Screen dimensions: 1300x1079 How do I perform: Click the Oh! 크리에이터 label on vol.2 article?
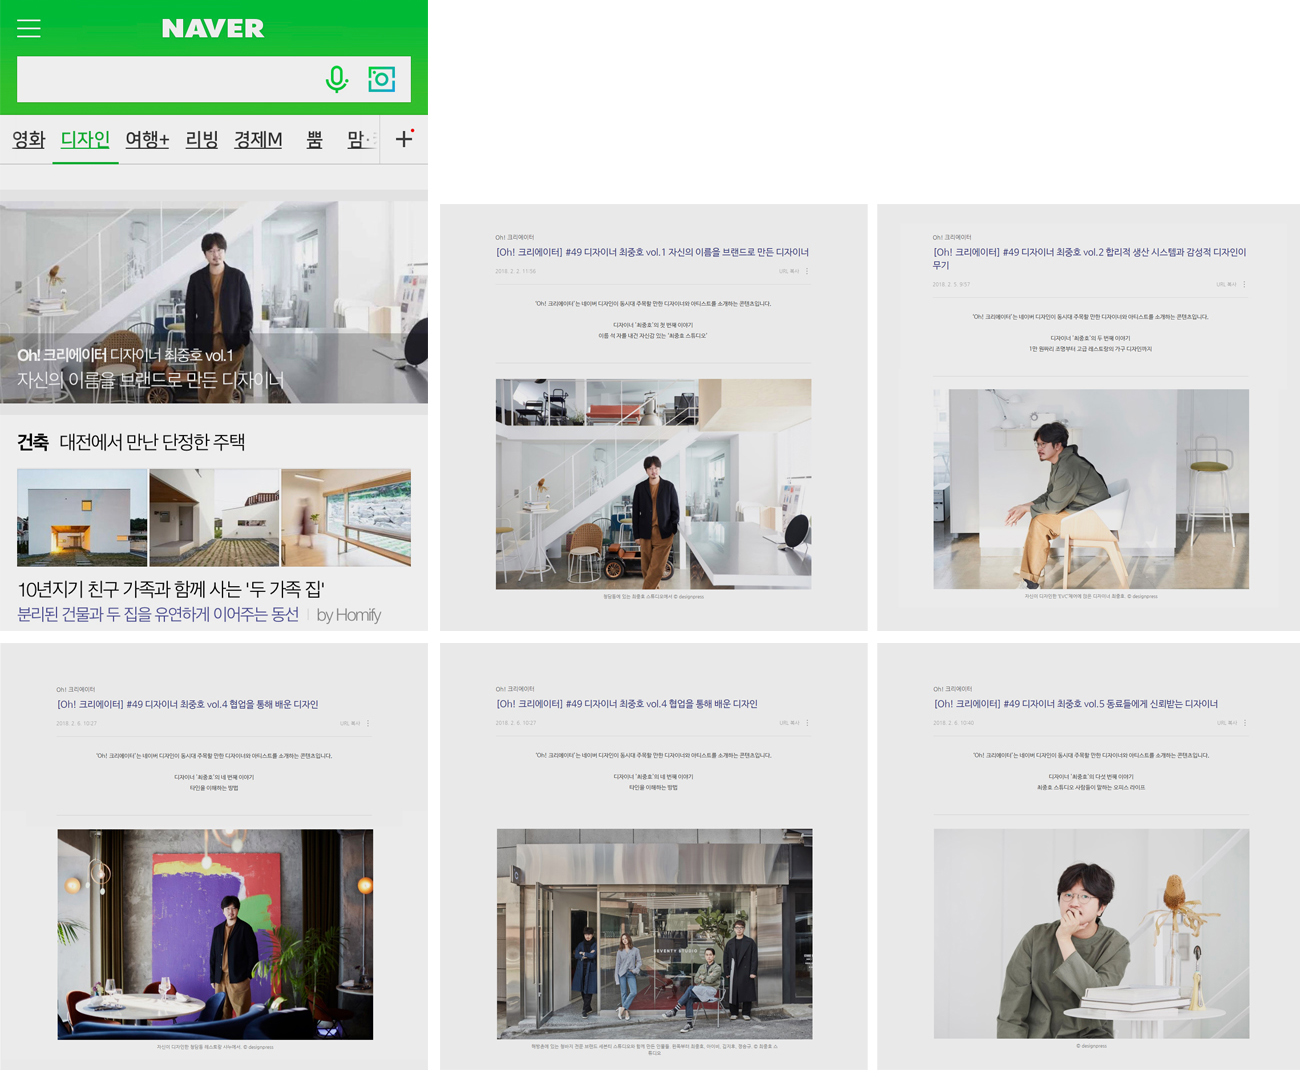[952, 237]
